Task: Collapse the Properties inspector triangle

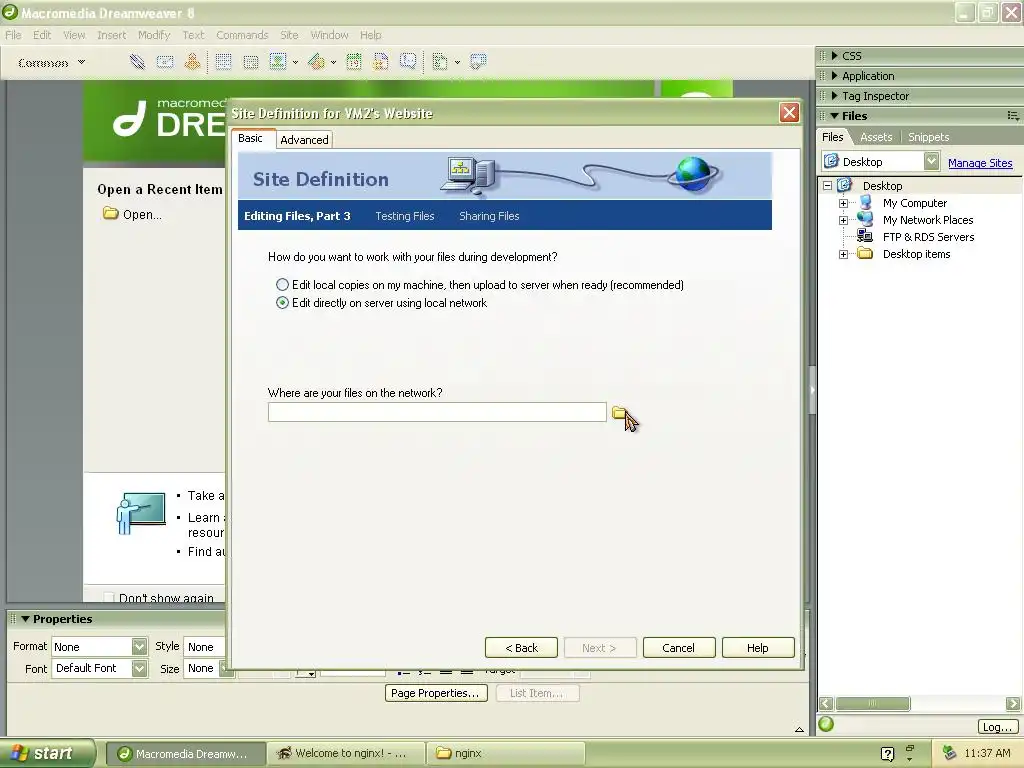Action: pyautogui.click(x=25, y=618)
